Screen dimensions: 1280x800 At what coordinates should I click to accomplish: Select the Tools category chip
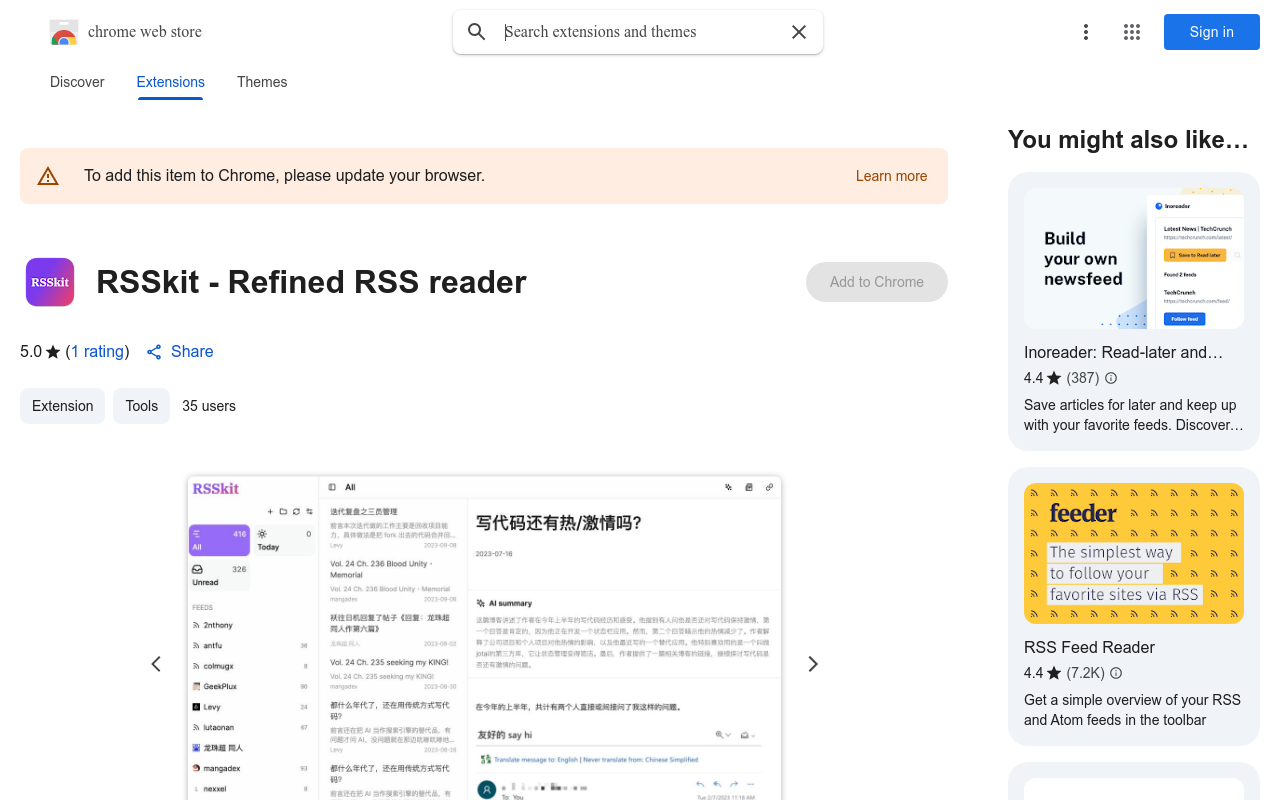142,406
